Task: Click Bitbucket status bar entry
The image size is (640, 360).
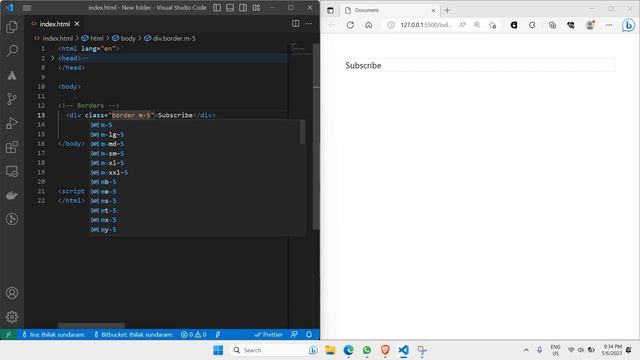Action: coord(133,334)
